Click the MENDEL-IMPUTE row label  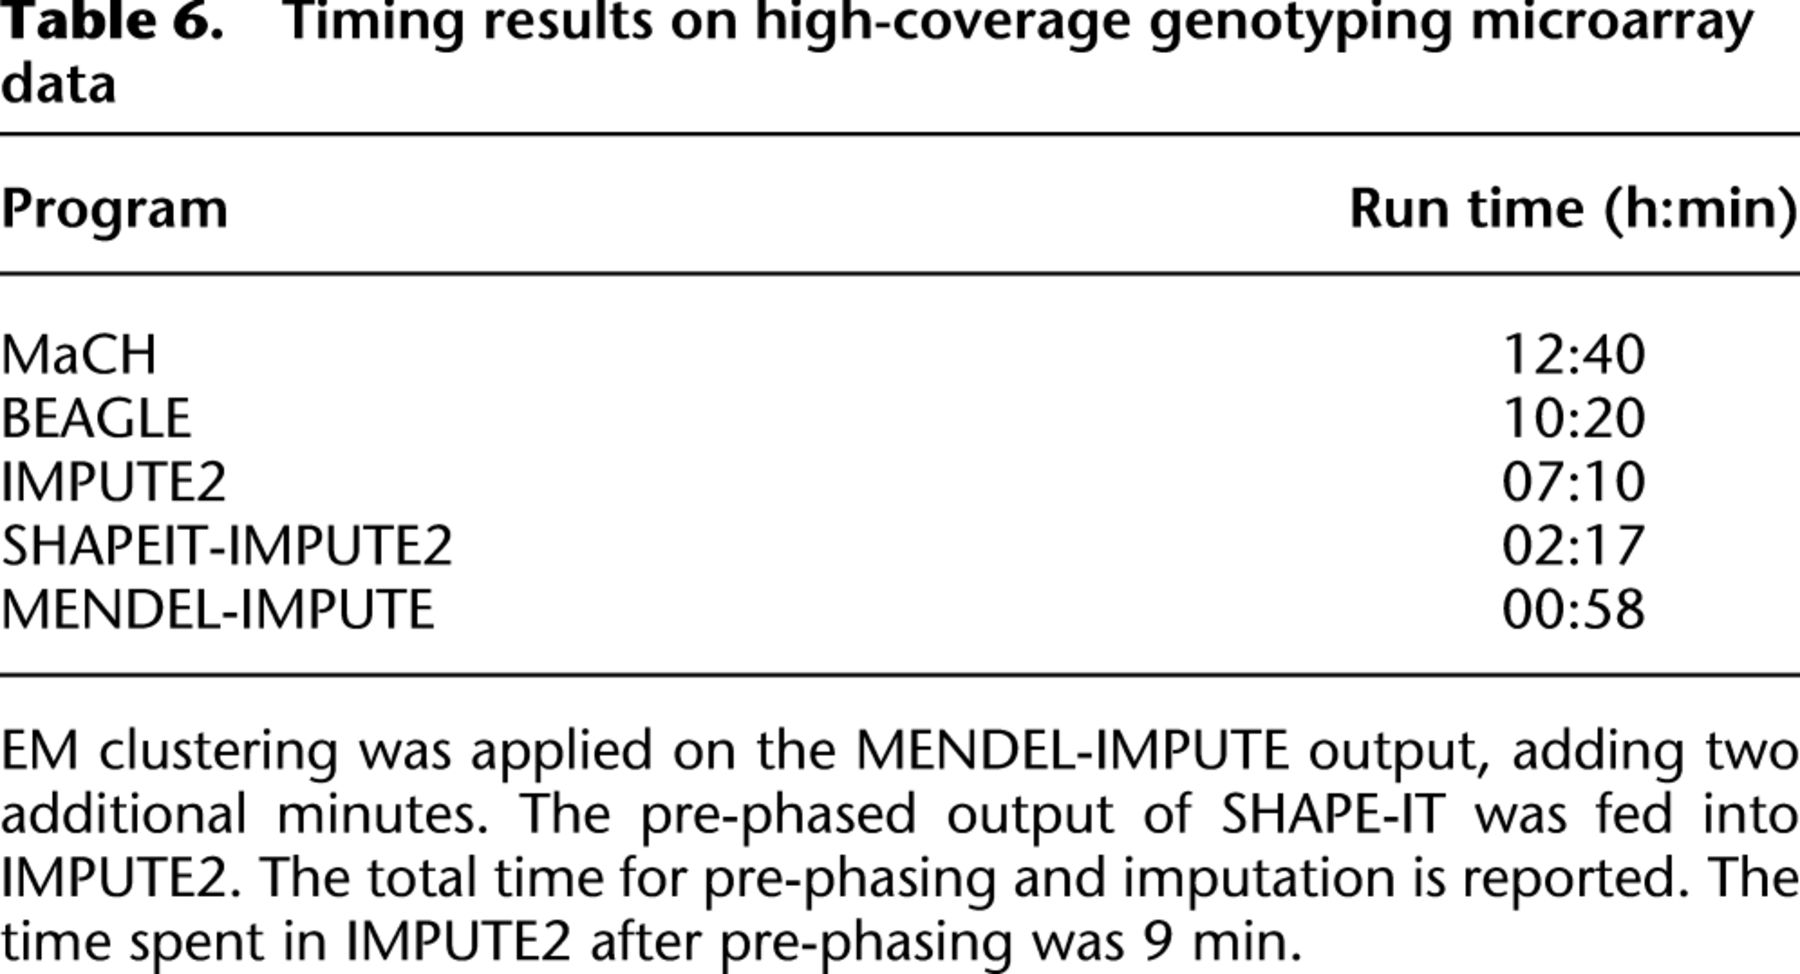(217, 610)
